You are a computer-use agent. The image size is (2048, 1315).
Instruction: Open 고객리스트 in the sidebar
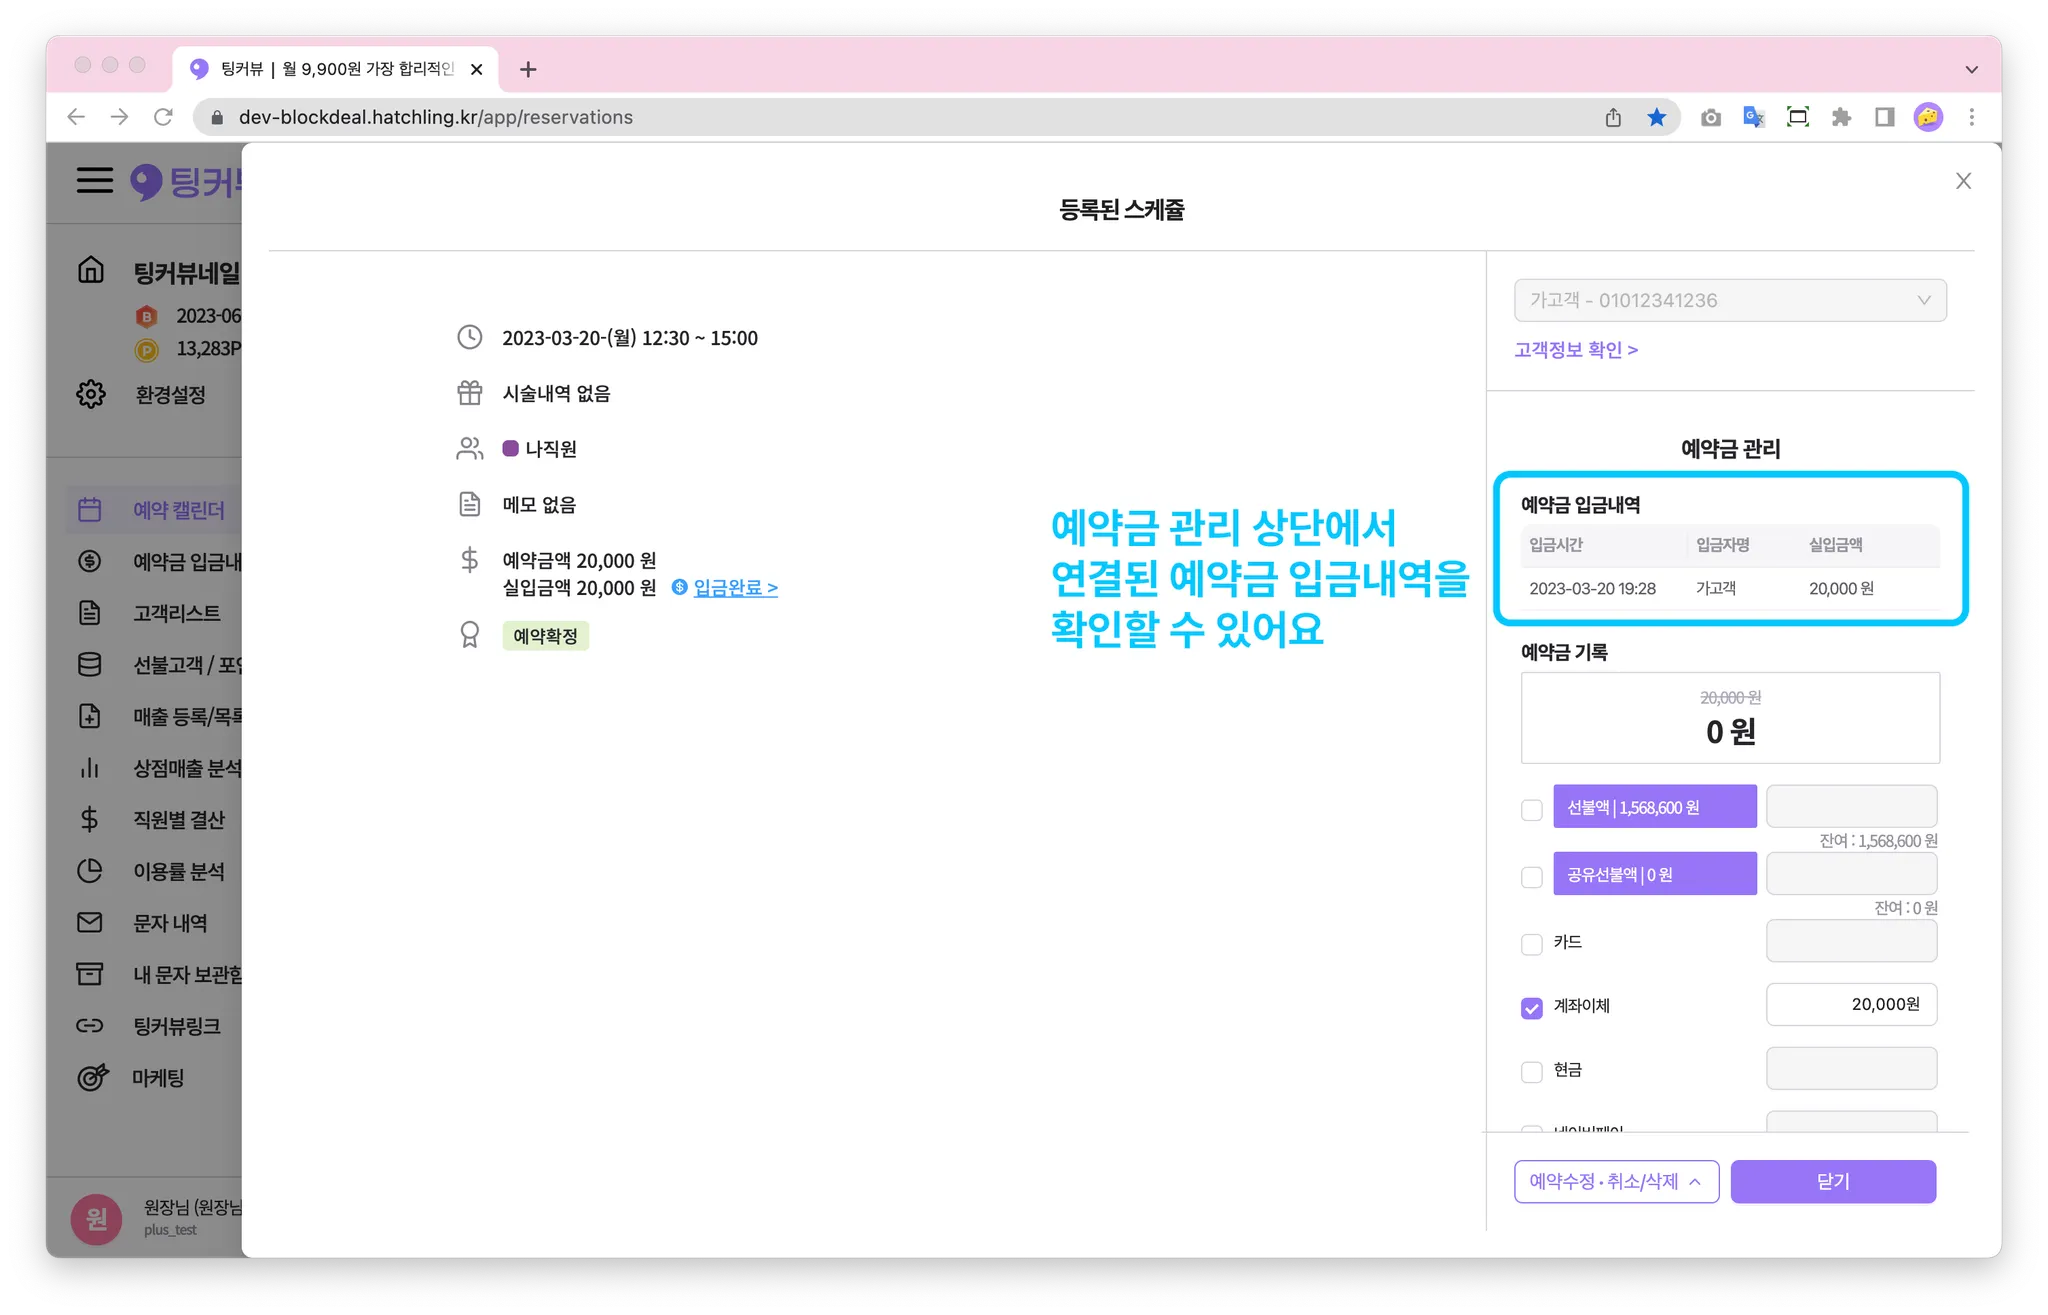[176, 613]
